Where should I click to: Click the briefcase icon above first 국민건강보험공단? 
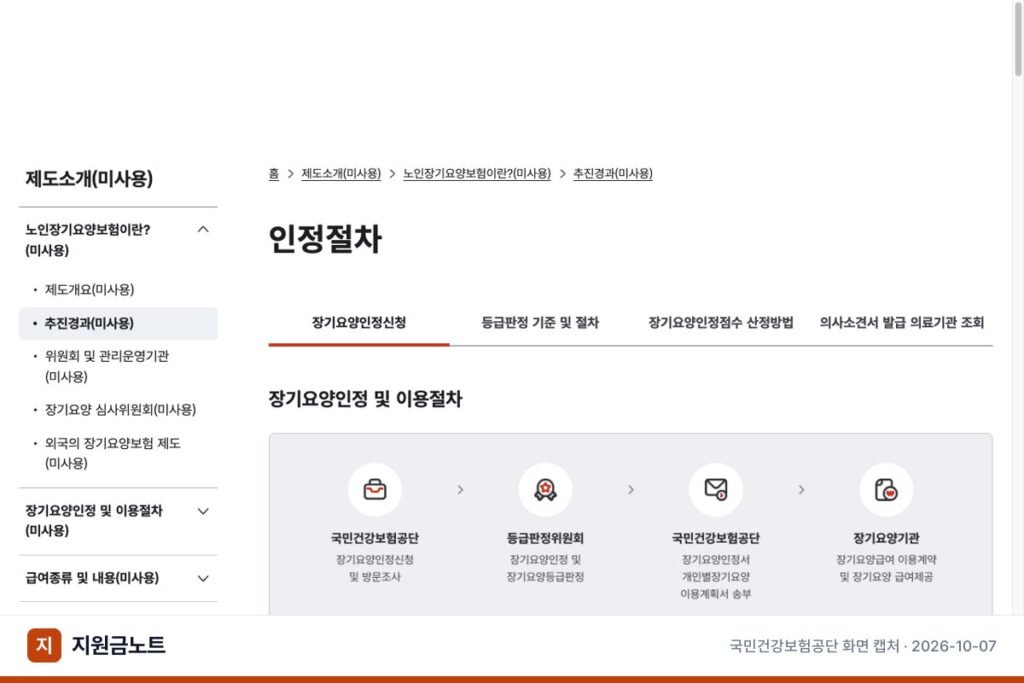375,489
